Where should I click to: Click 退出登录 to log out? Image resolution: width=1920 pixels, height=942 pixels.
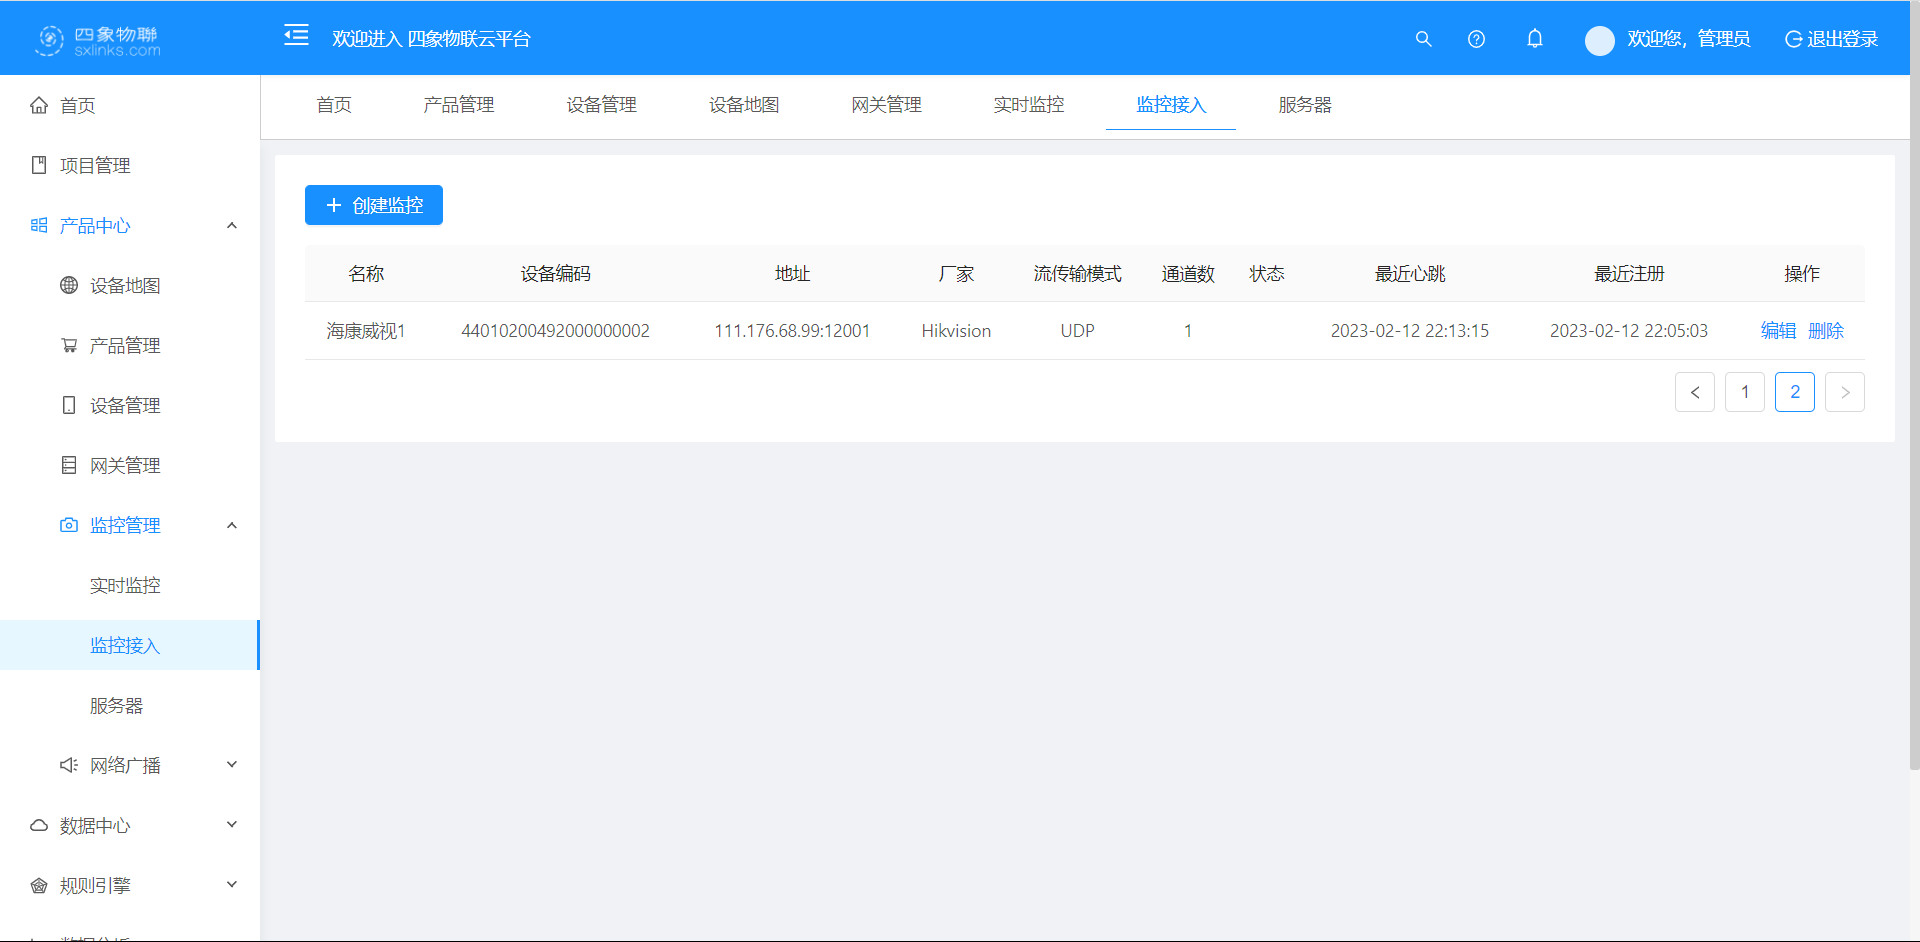[x=1831, y=39]
